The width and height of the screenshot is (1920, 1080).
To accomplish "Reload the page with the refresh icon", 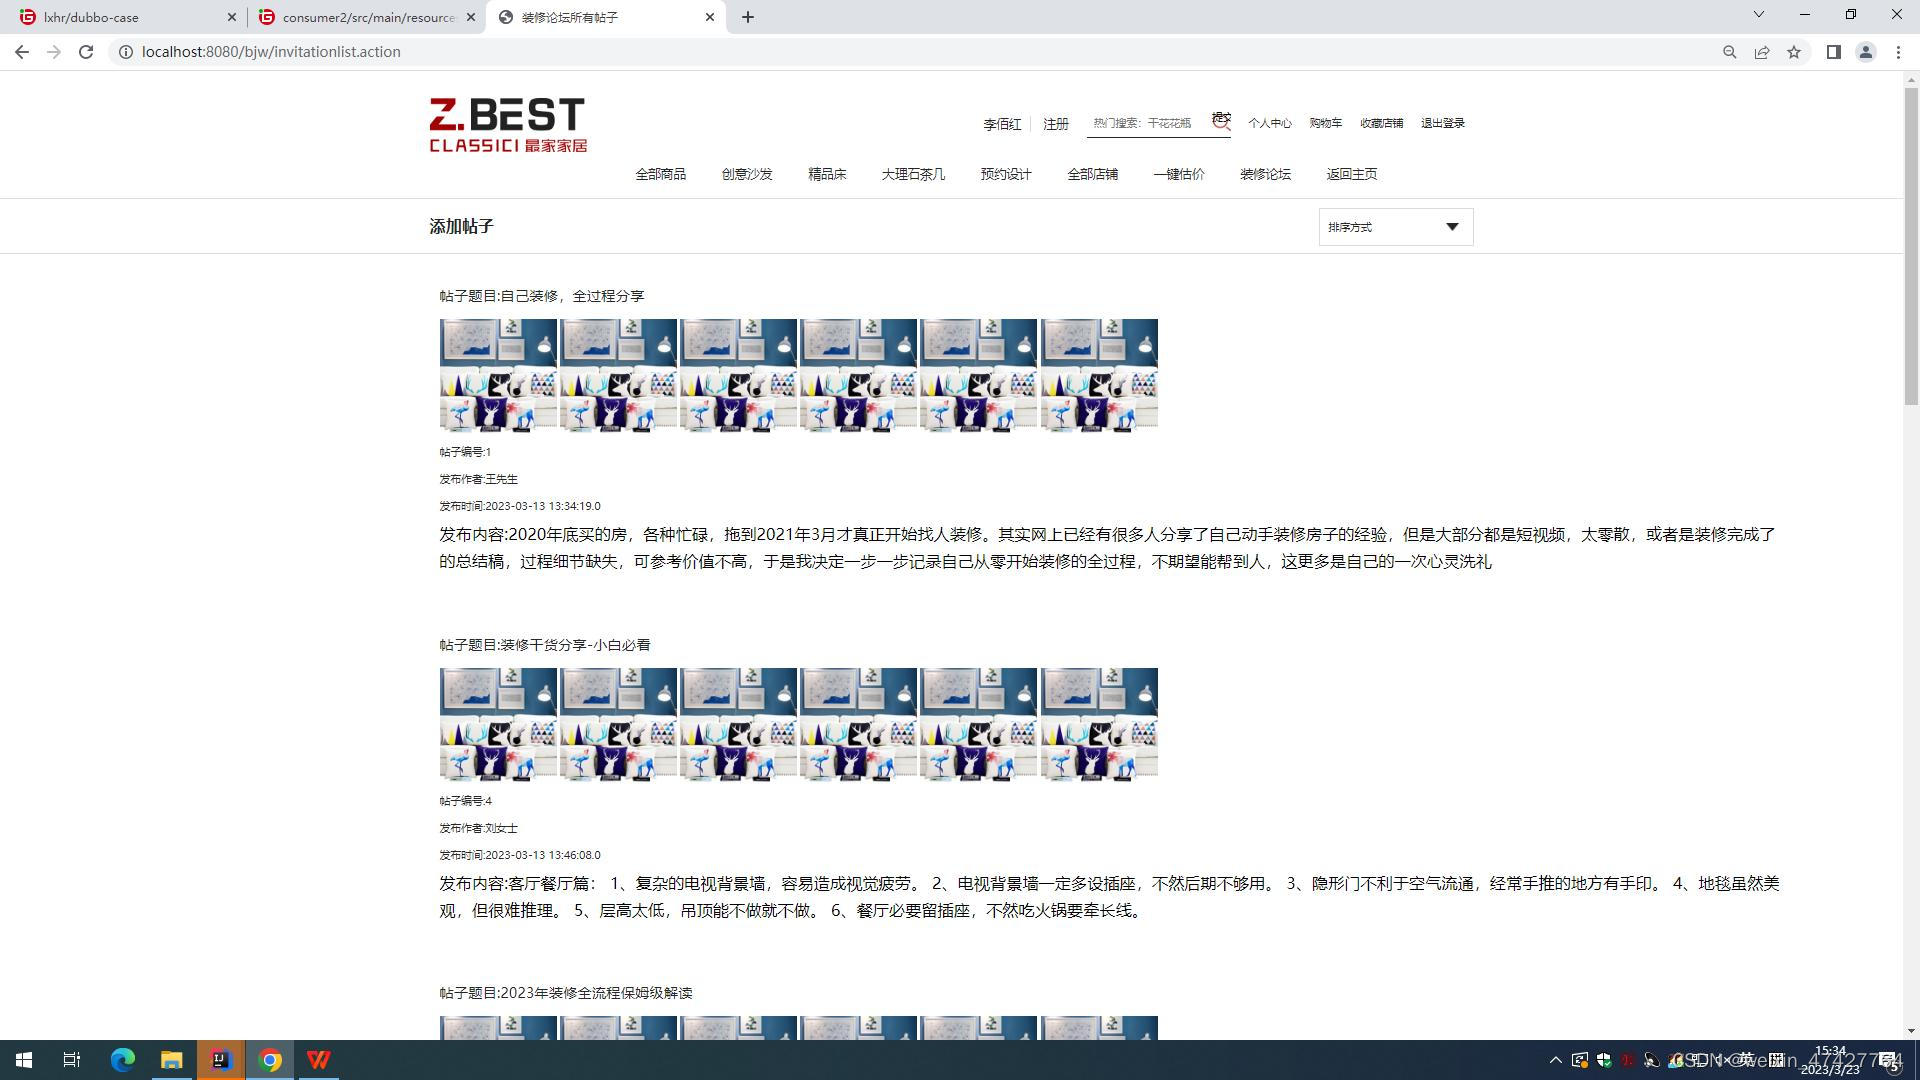I will [x=86, y=52].
